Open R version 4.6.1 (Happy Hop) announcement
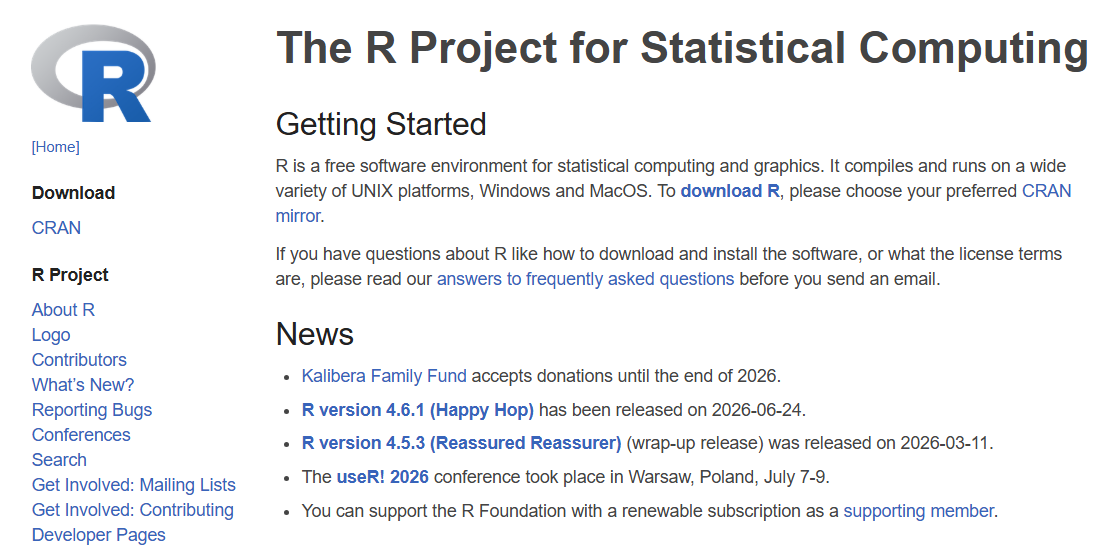 (418, 410)
